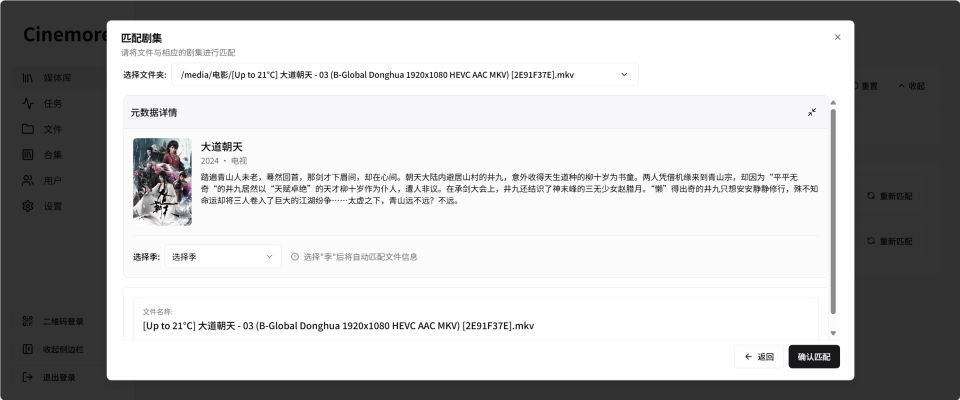
Task: Click the 任务 activity pulse icon
Action: pyautogui.click(x=28, y=104)
